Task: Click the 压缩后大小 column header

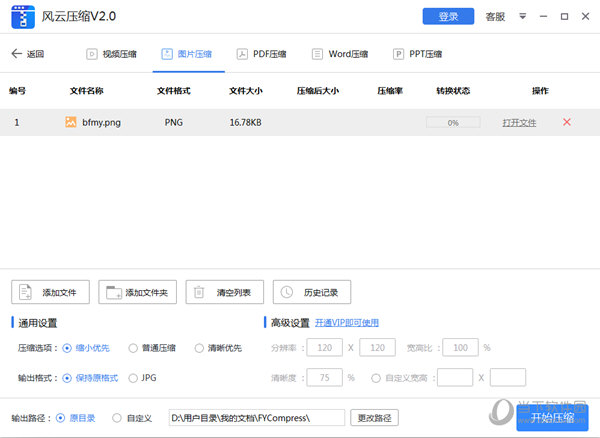Action: point(318,91)
